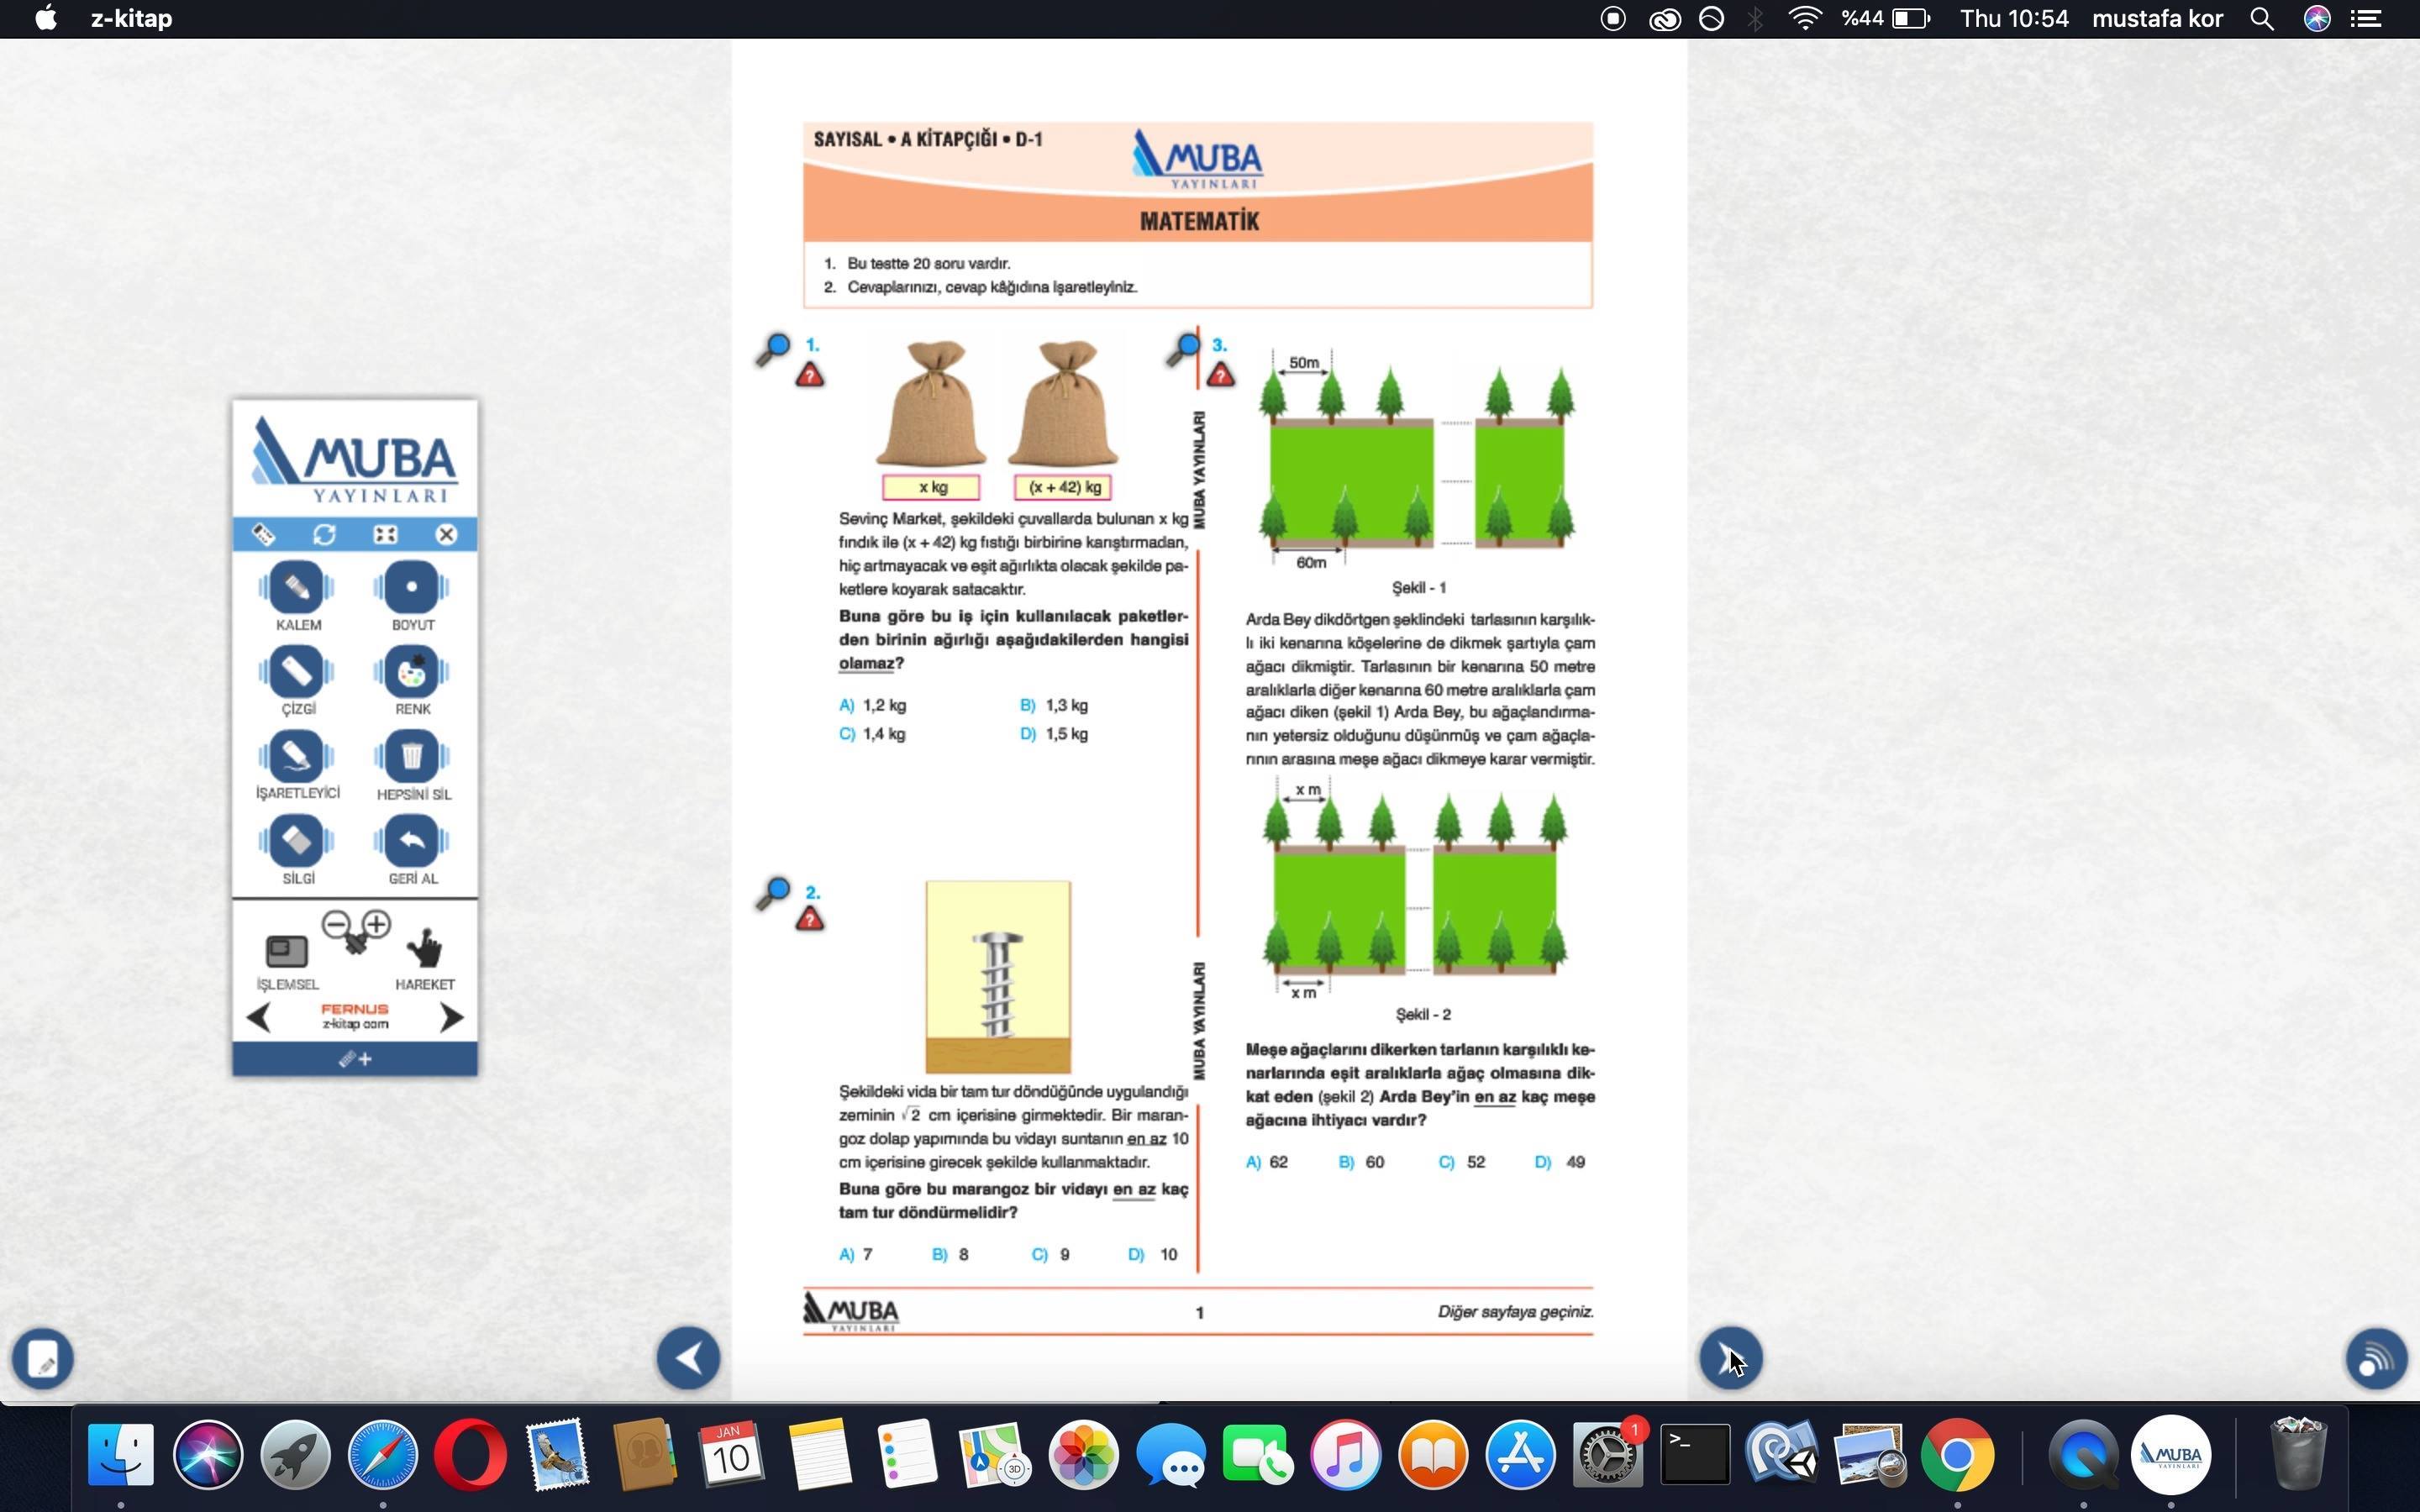Go to next page with blue arrow
This screenshot has height=1512, width=2420.
pyautogui.click(x=1730, y=1358)
